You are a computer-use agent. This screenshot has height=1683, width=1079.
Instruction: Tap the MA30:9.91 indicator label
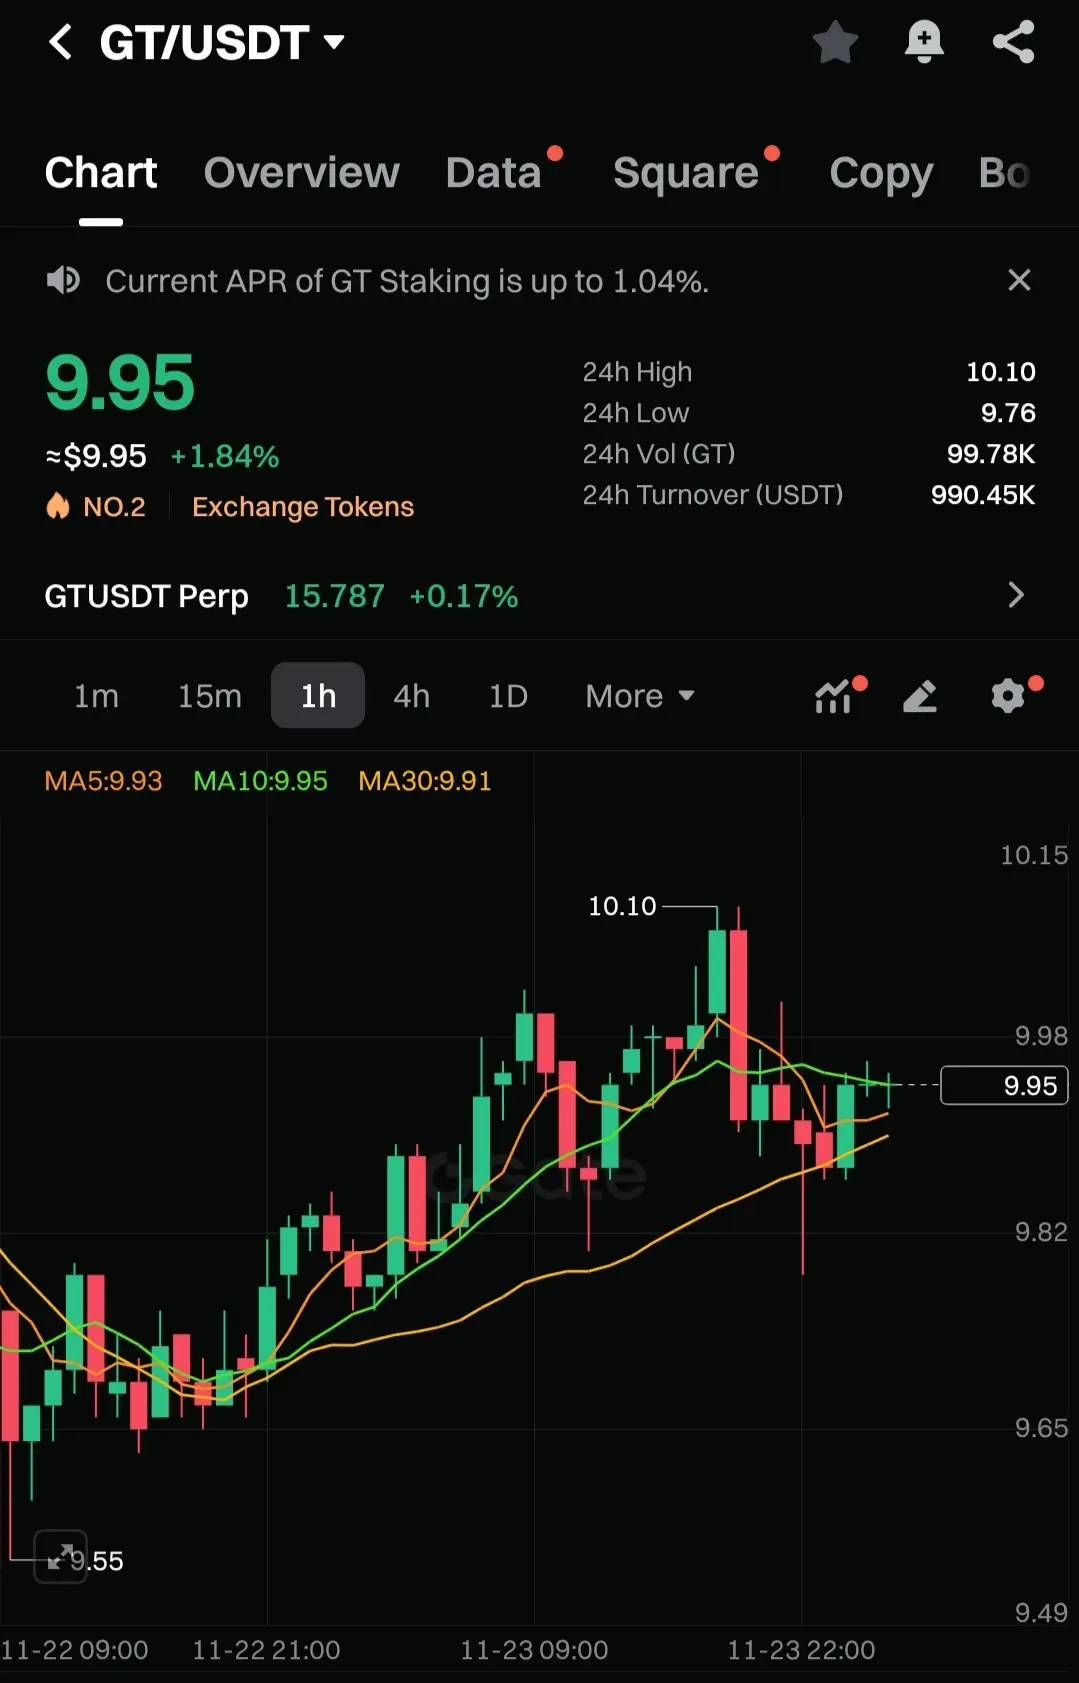coord(425,781)
